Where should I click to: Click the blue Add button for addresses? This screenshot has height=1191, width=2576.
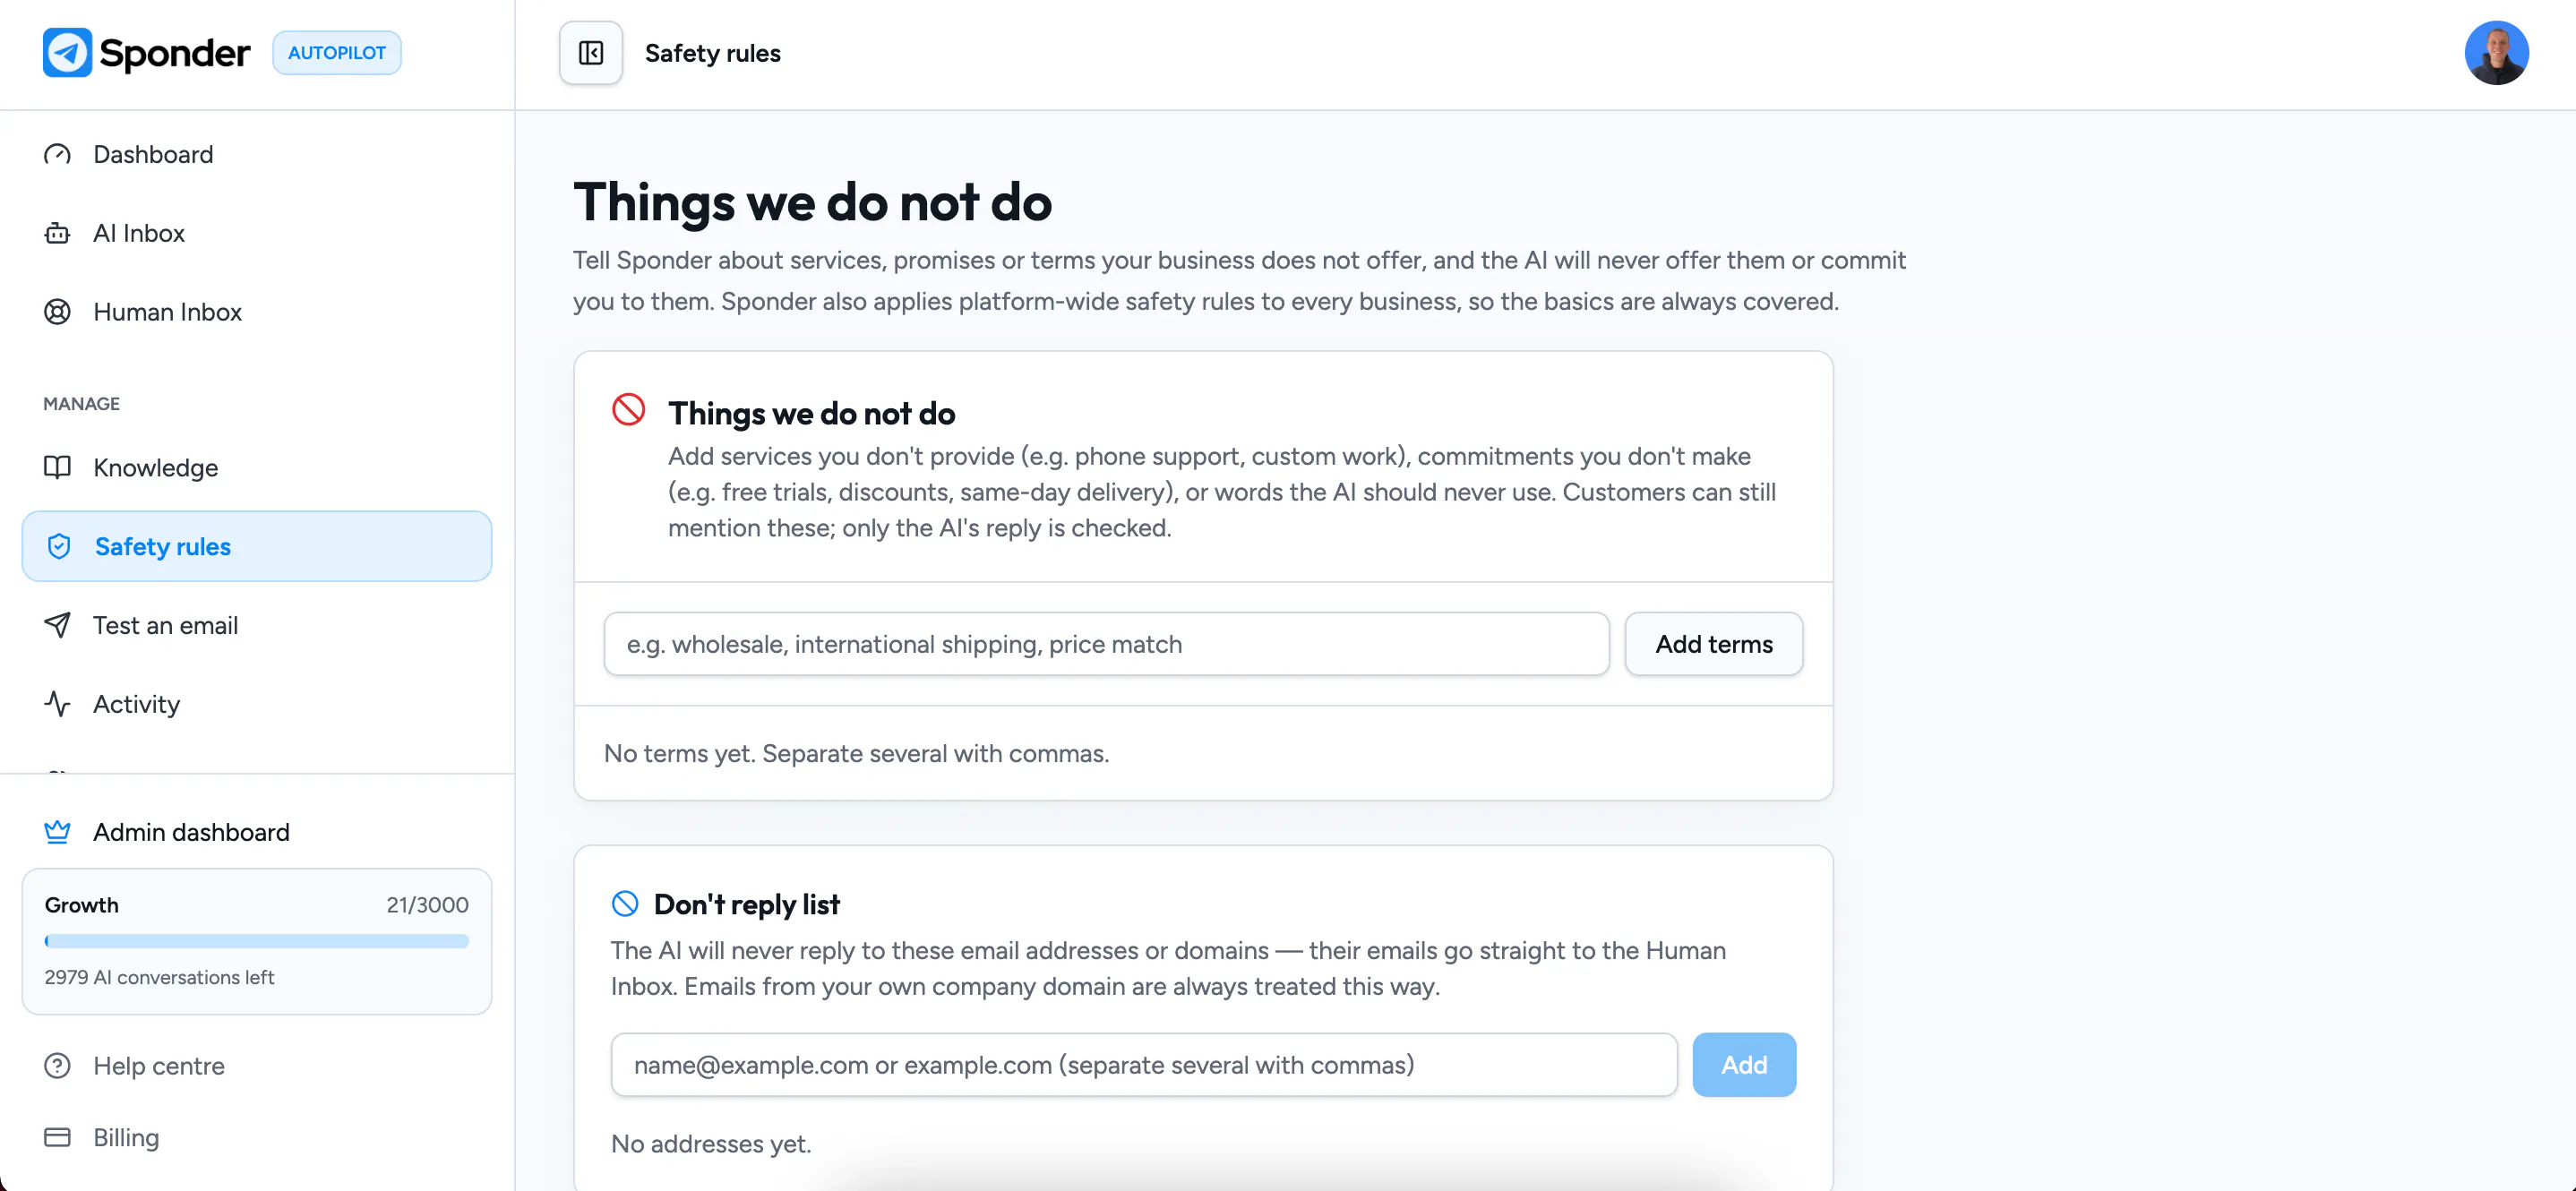pyautogui.click(x=1744, y=1065)
